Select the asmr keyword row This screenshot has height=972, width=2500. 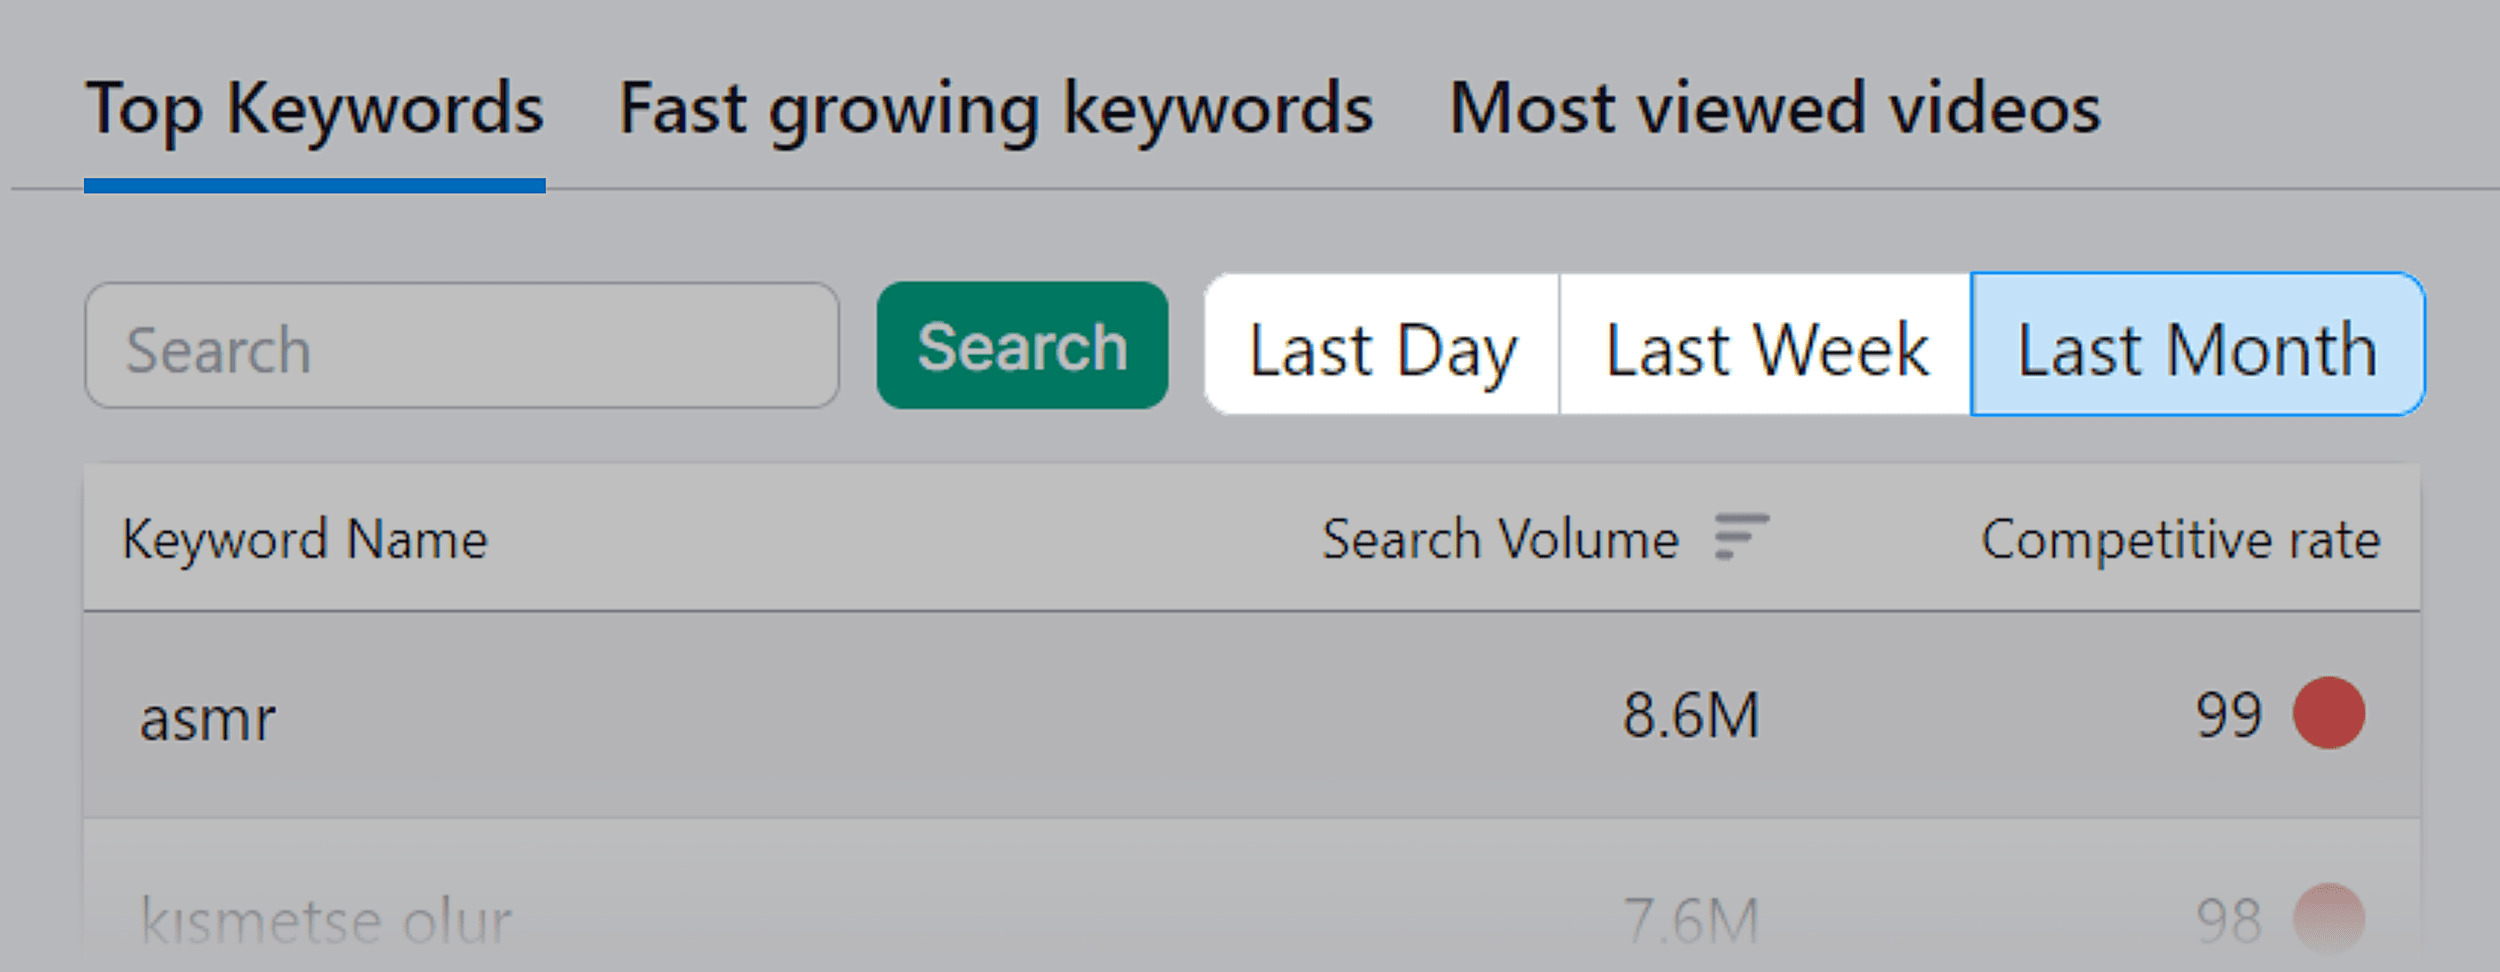click(210, 713)
